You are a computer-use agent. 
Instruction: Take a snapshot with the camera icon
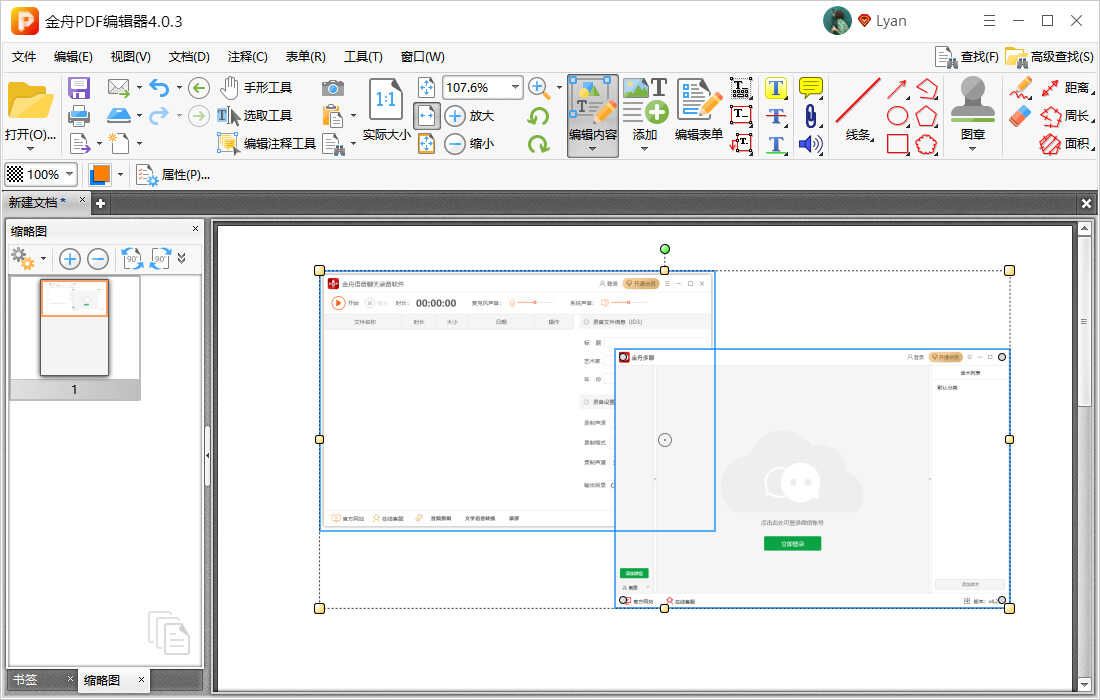tap(333, 88)
